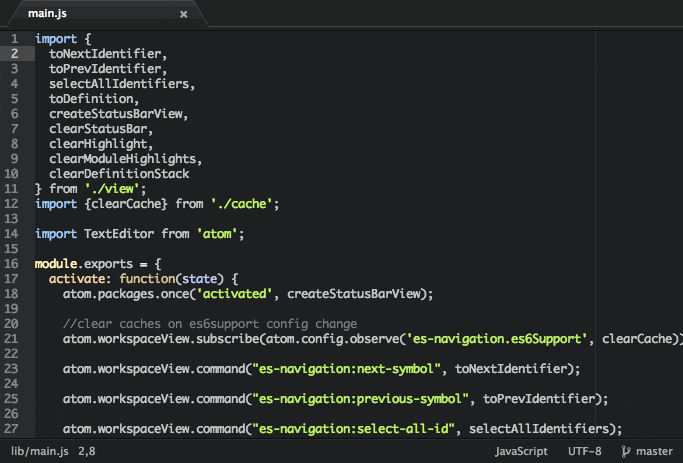
Task: Click the 2,8 cursor position indicator
Action: (86, 452)
